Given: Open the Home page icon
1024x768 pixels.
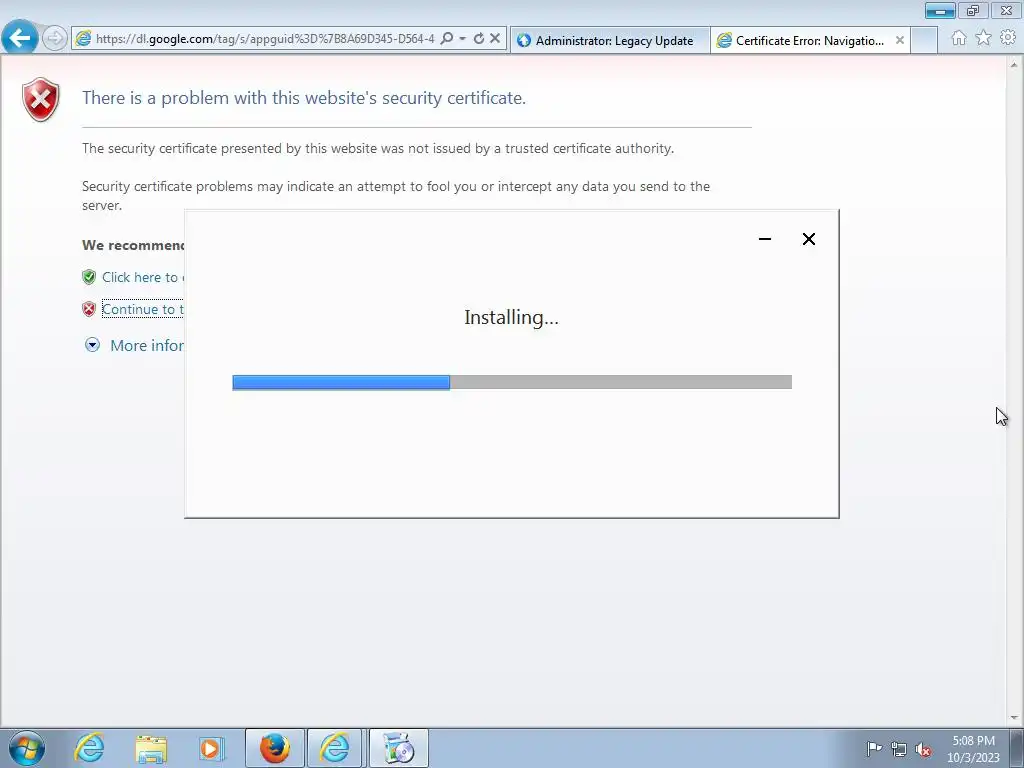Looking at the screenshot, I should pyautogui.click(x=959, y=38).
